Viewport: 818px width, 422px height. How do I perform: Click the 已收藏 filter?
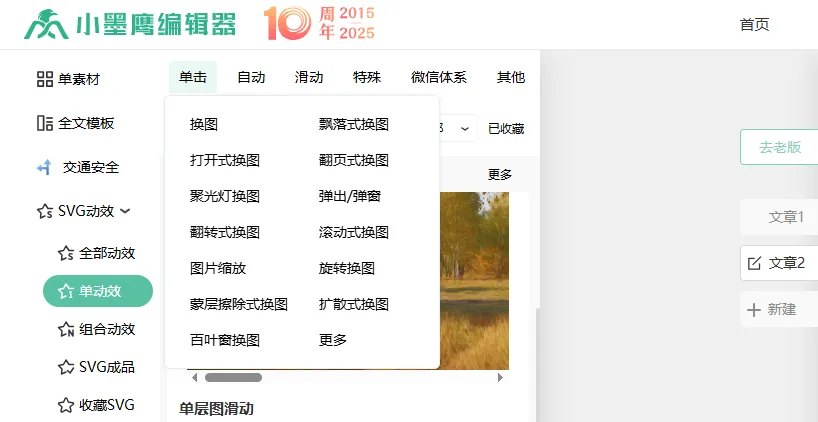coord(506,129)
